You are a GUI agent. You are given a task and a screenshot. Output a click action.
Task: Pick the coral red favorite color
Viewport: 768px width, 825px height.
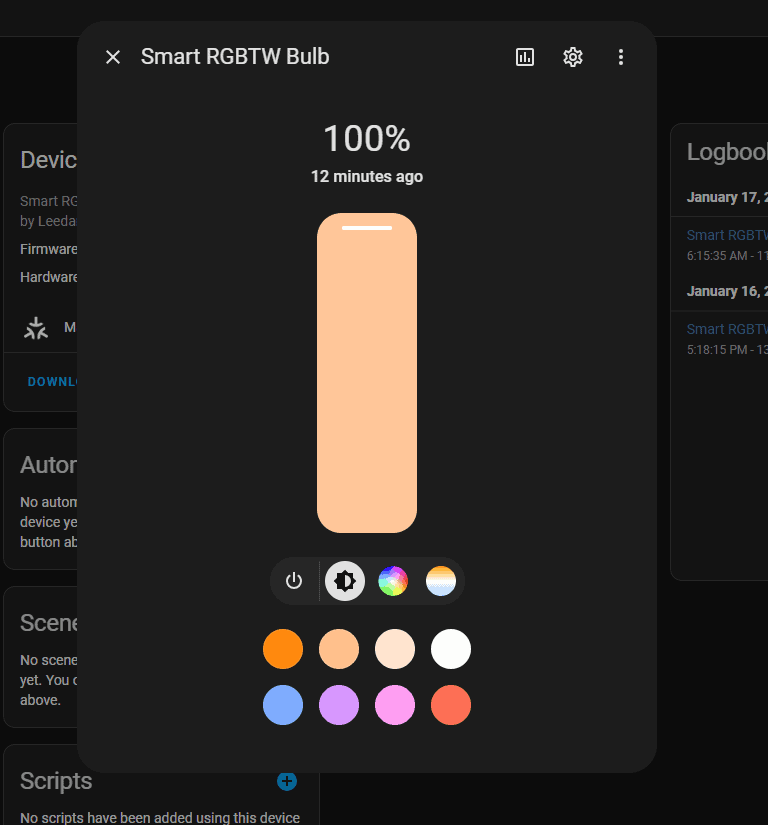click(x=451, y=705)
